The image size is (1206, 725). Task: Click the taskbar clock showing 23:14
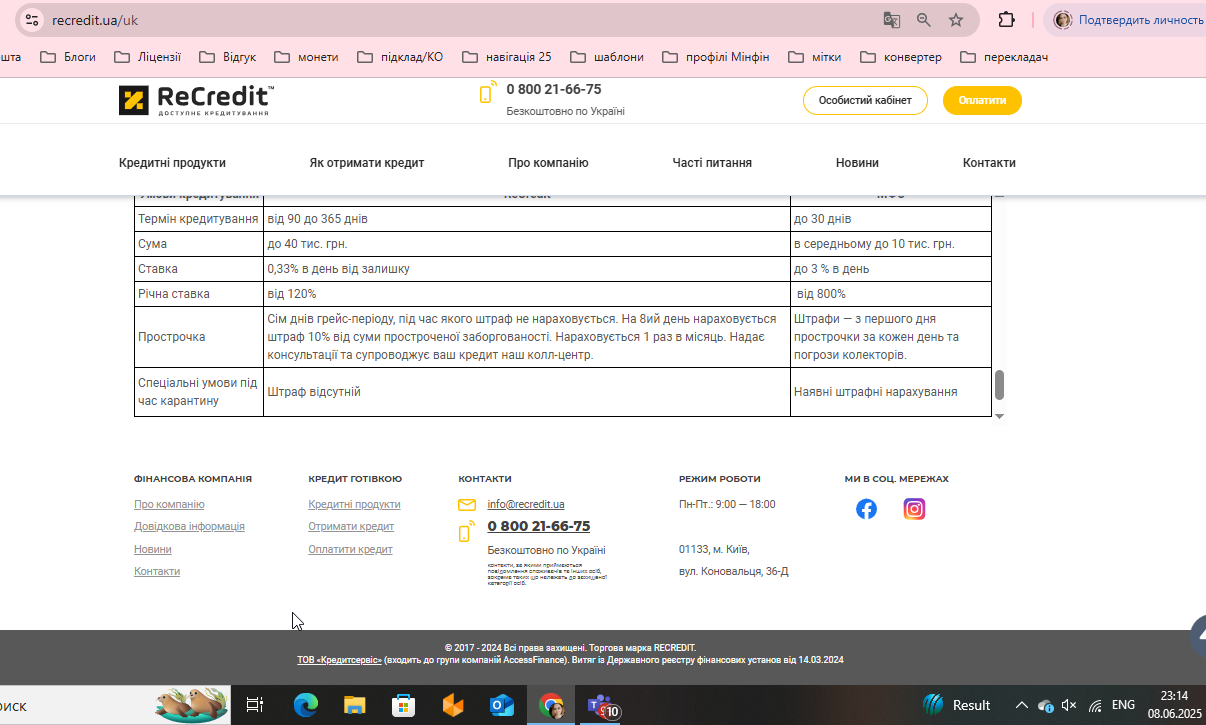pyautogui.click(x=1174, y=696)
